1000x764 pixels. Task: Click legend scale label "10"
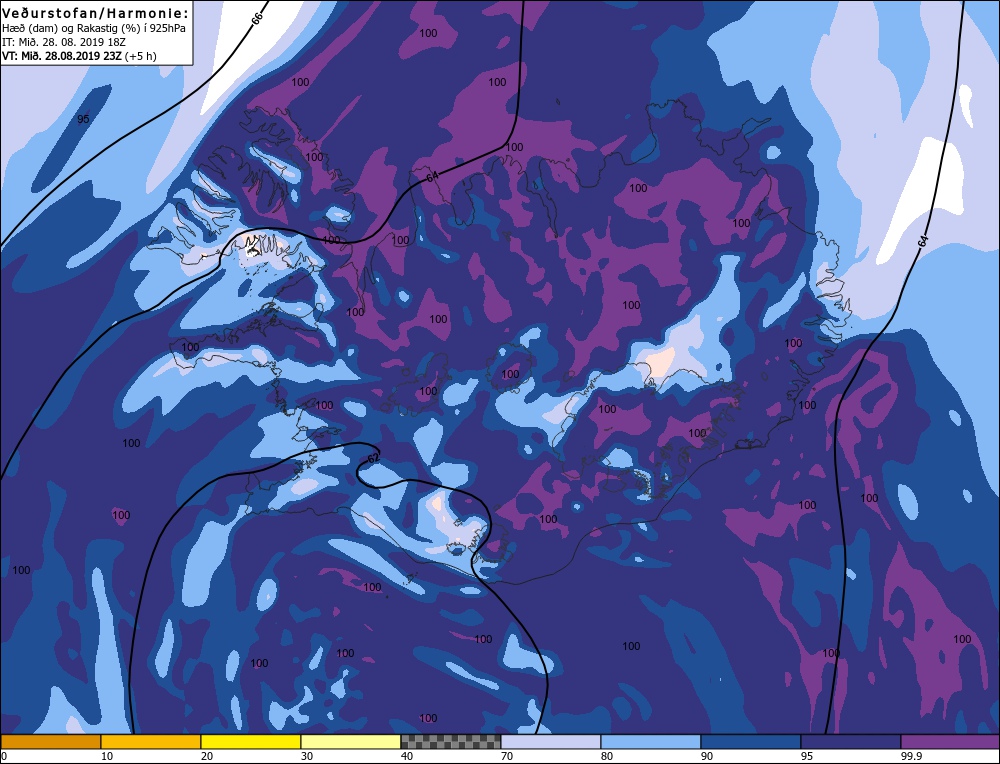pos(107,756)
